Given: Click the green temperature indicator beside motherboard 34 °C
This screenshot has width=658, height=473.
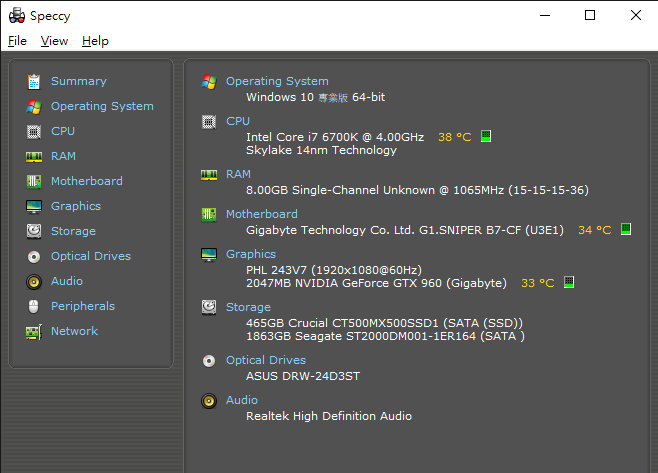Looking at the screenshot, I should [626, 230].
